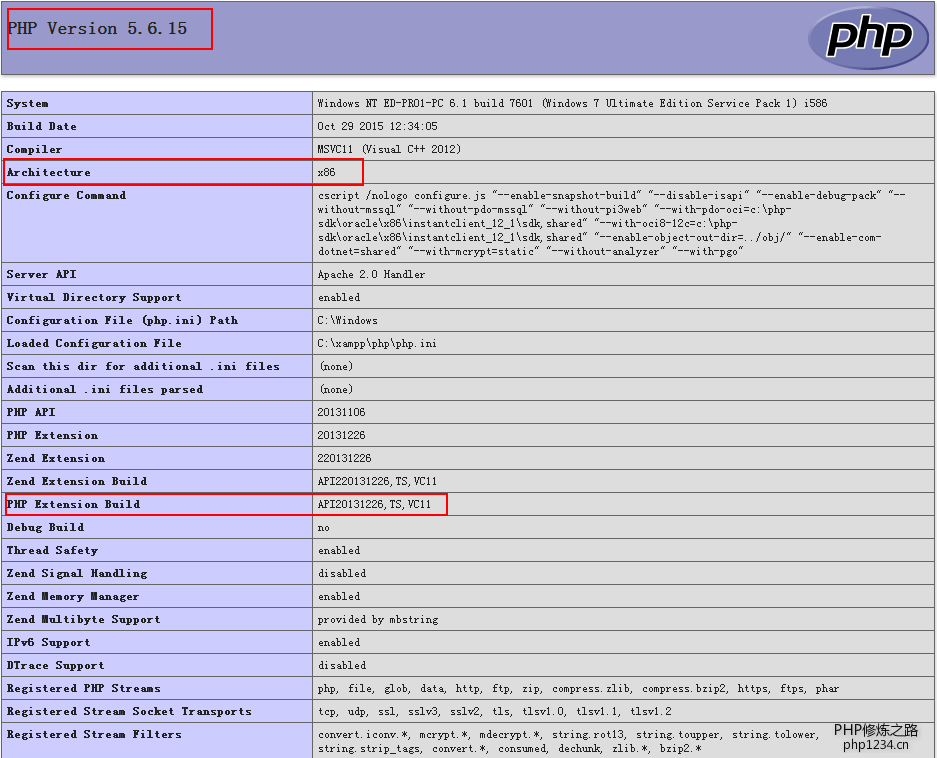Select the php, file, glob, data streams list
937x758 pixels.
click(578, 688)
